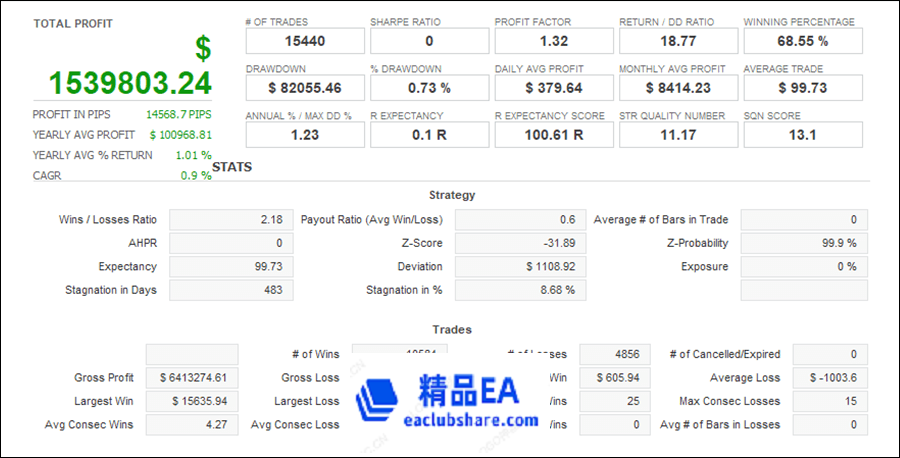Select the # of Losses value 4856
Image resolution: width=900 pixels, height=458 pixels.
(615, 355)
